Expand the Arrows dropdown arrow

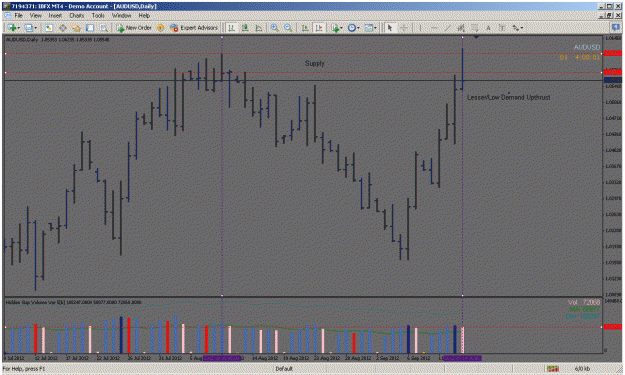522,28
